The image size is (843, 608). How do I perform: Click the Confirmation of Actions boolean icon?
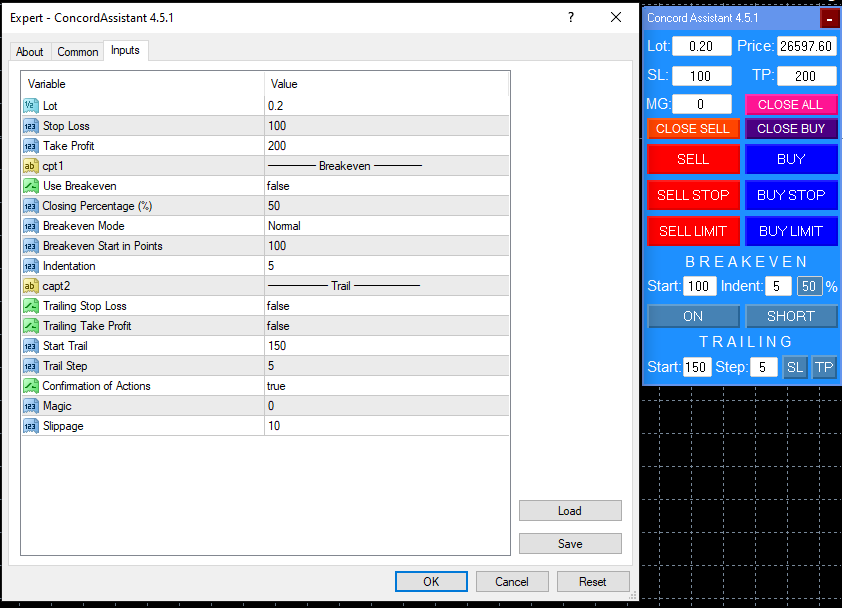pyautogui.click(x=31, y=386)
